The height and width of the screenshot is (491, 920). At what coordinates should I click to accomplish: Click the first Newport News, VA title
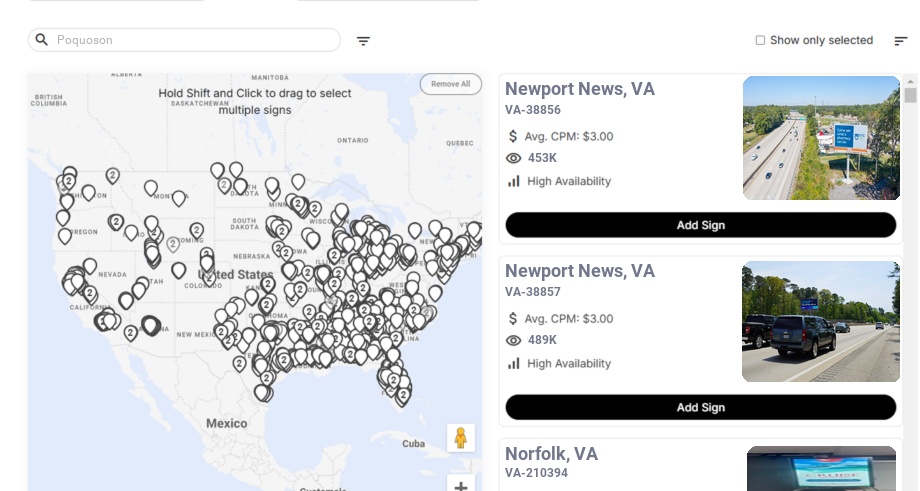580,89
